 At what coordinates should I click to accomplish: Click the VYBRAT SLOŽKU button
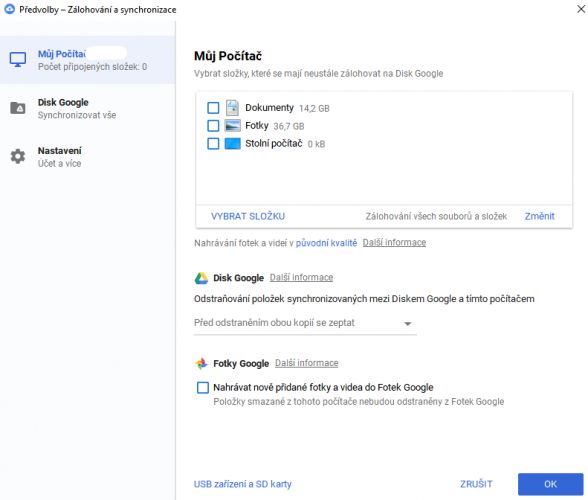[248, 216]
